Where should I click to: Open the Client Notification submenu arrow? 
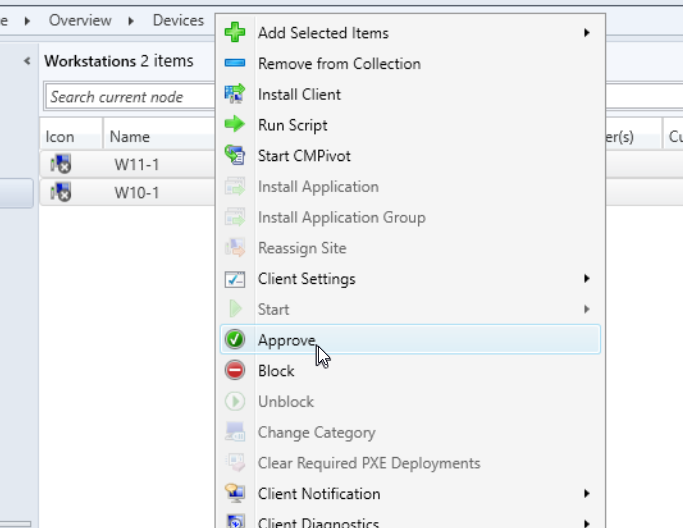(587, 494)
